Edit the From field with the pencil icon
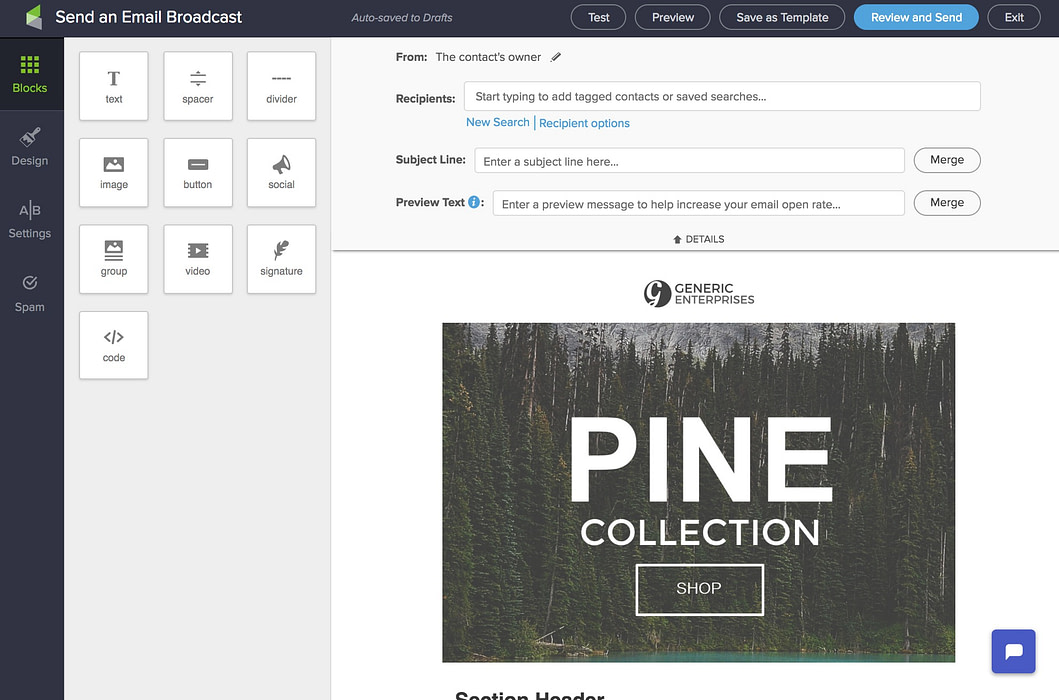 (556, 57)
